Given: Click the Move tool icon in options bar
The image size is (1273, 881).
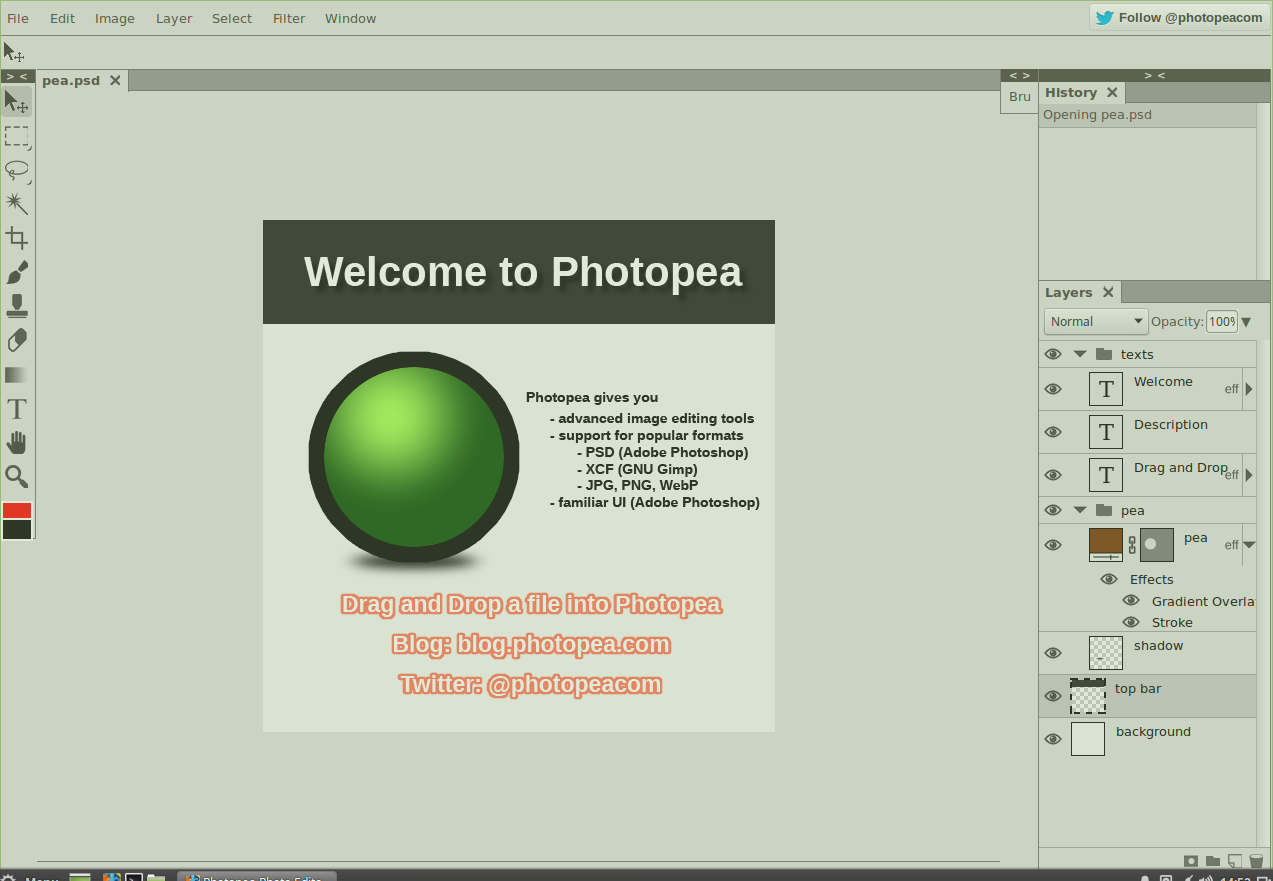Looking at the screenshot, I should tap(14, 52).
